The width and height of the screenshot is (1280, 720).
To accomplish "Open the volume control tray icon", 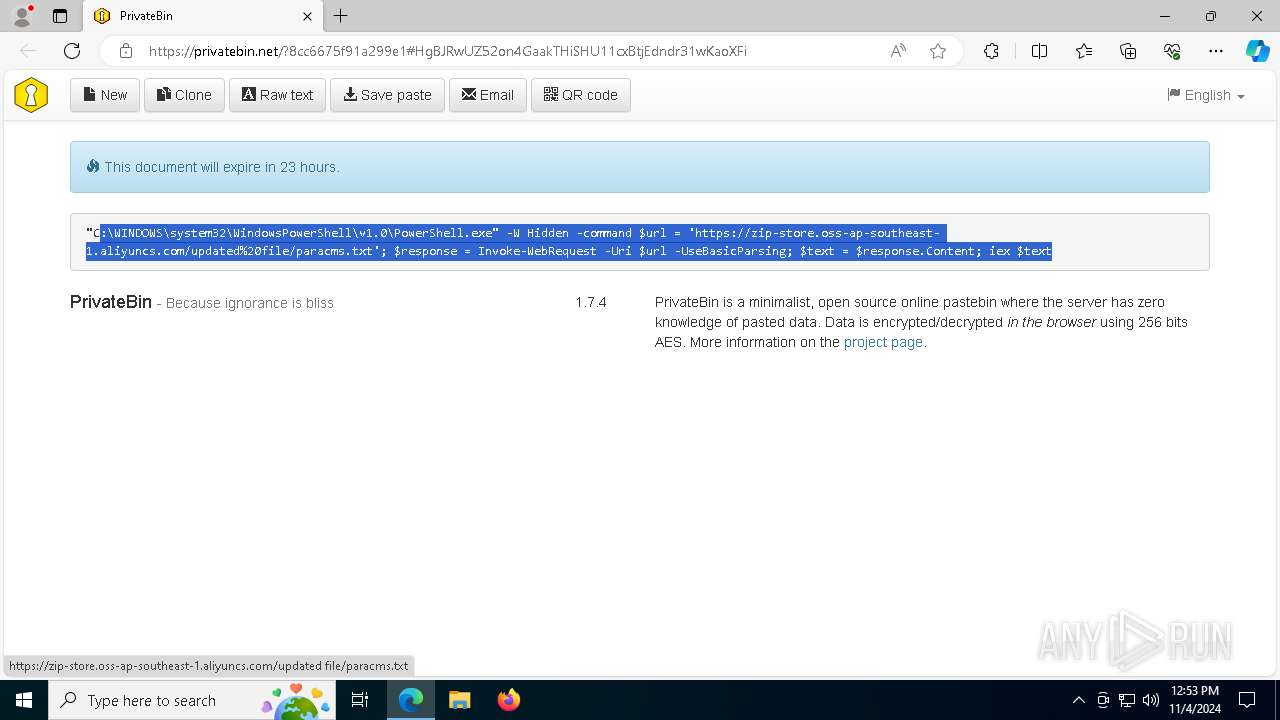I will (x=1151, y=700).
